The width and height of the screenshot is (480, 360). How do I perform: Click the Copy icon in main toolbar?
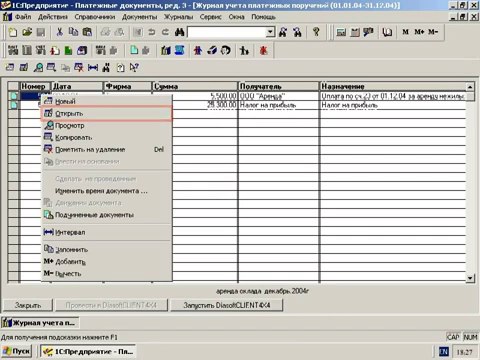73,32
